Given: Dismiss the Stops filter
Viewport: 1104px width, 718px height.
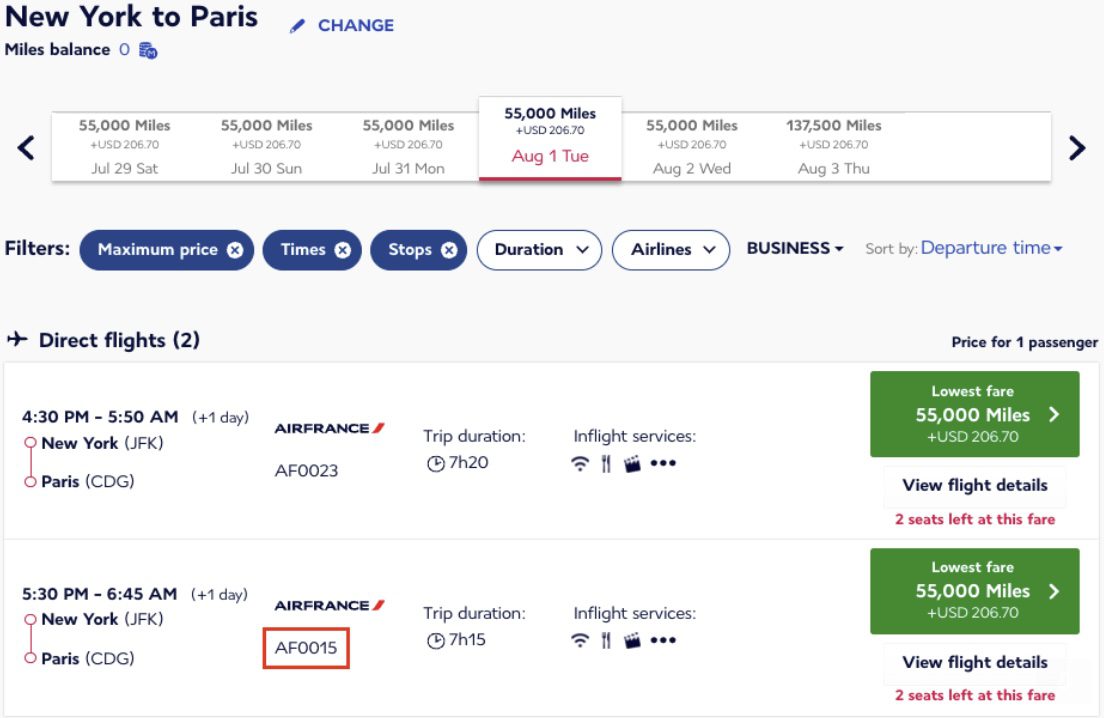Looking at the screenshot, I should pyautogui.click(x=447, y=250).
